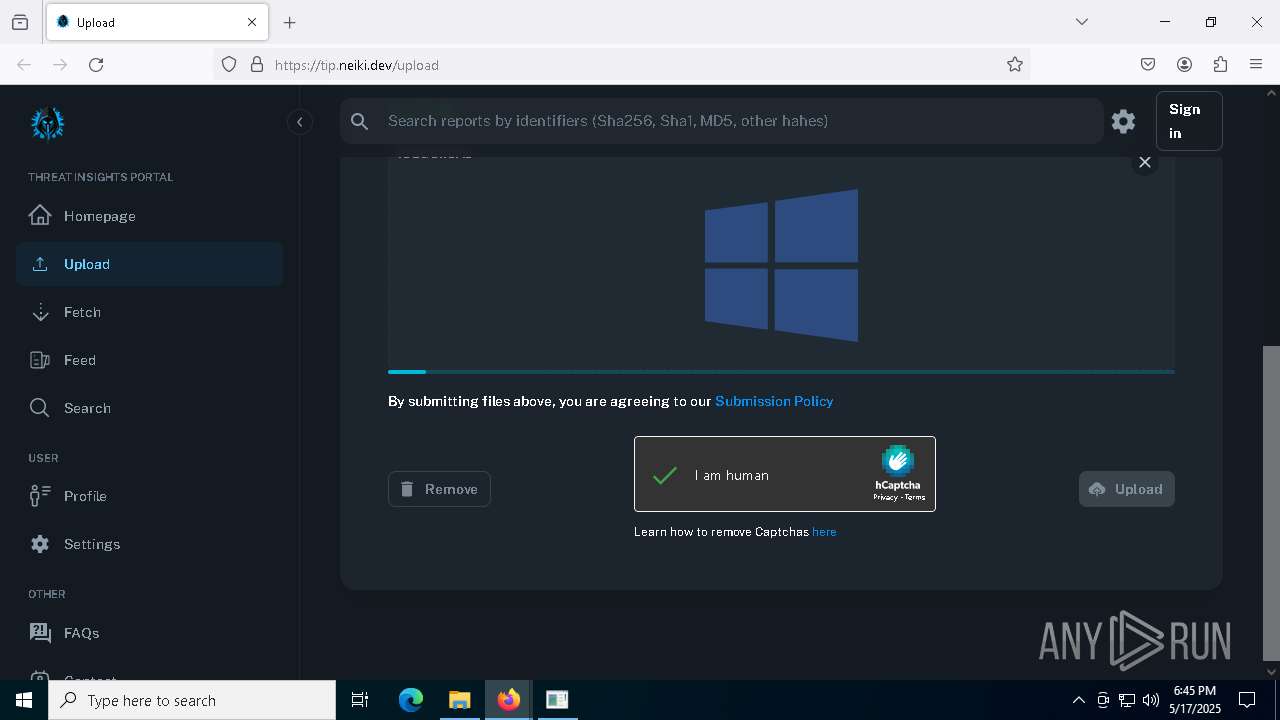Viewport: 1280px width, 720px height.
Task: Click the magnifier icon in search bar
Action: tap(360, 121)
